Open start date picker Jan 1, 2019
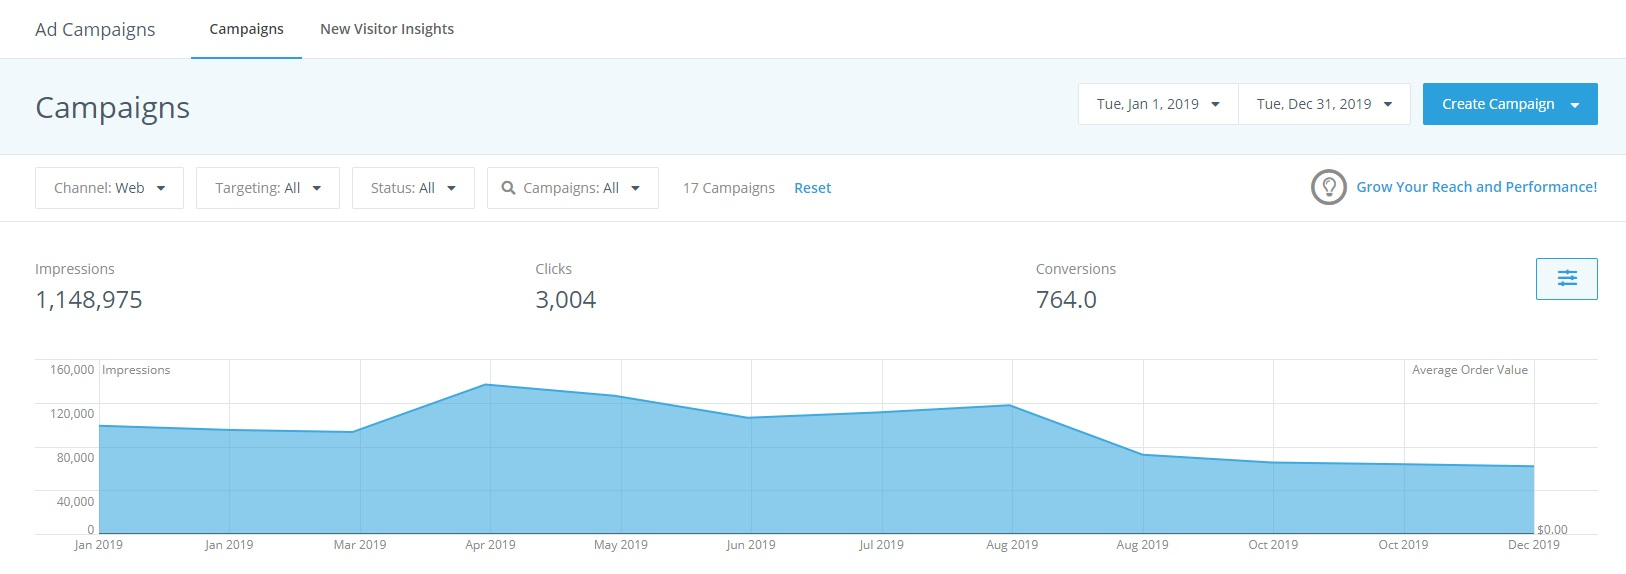The height and width of the screenshot is (574, 1626). click(1158, 104)
